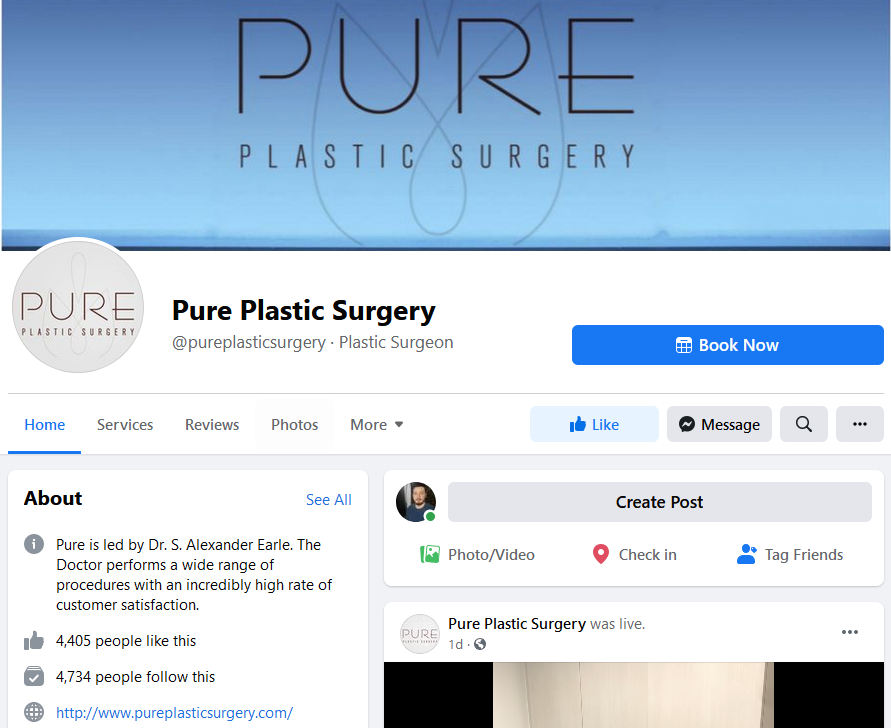Select the Photo/Video option

point(477,554)
